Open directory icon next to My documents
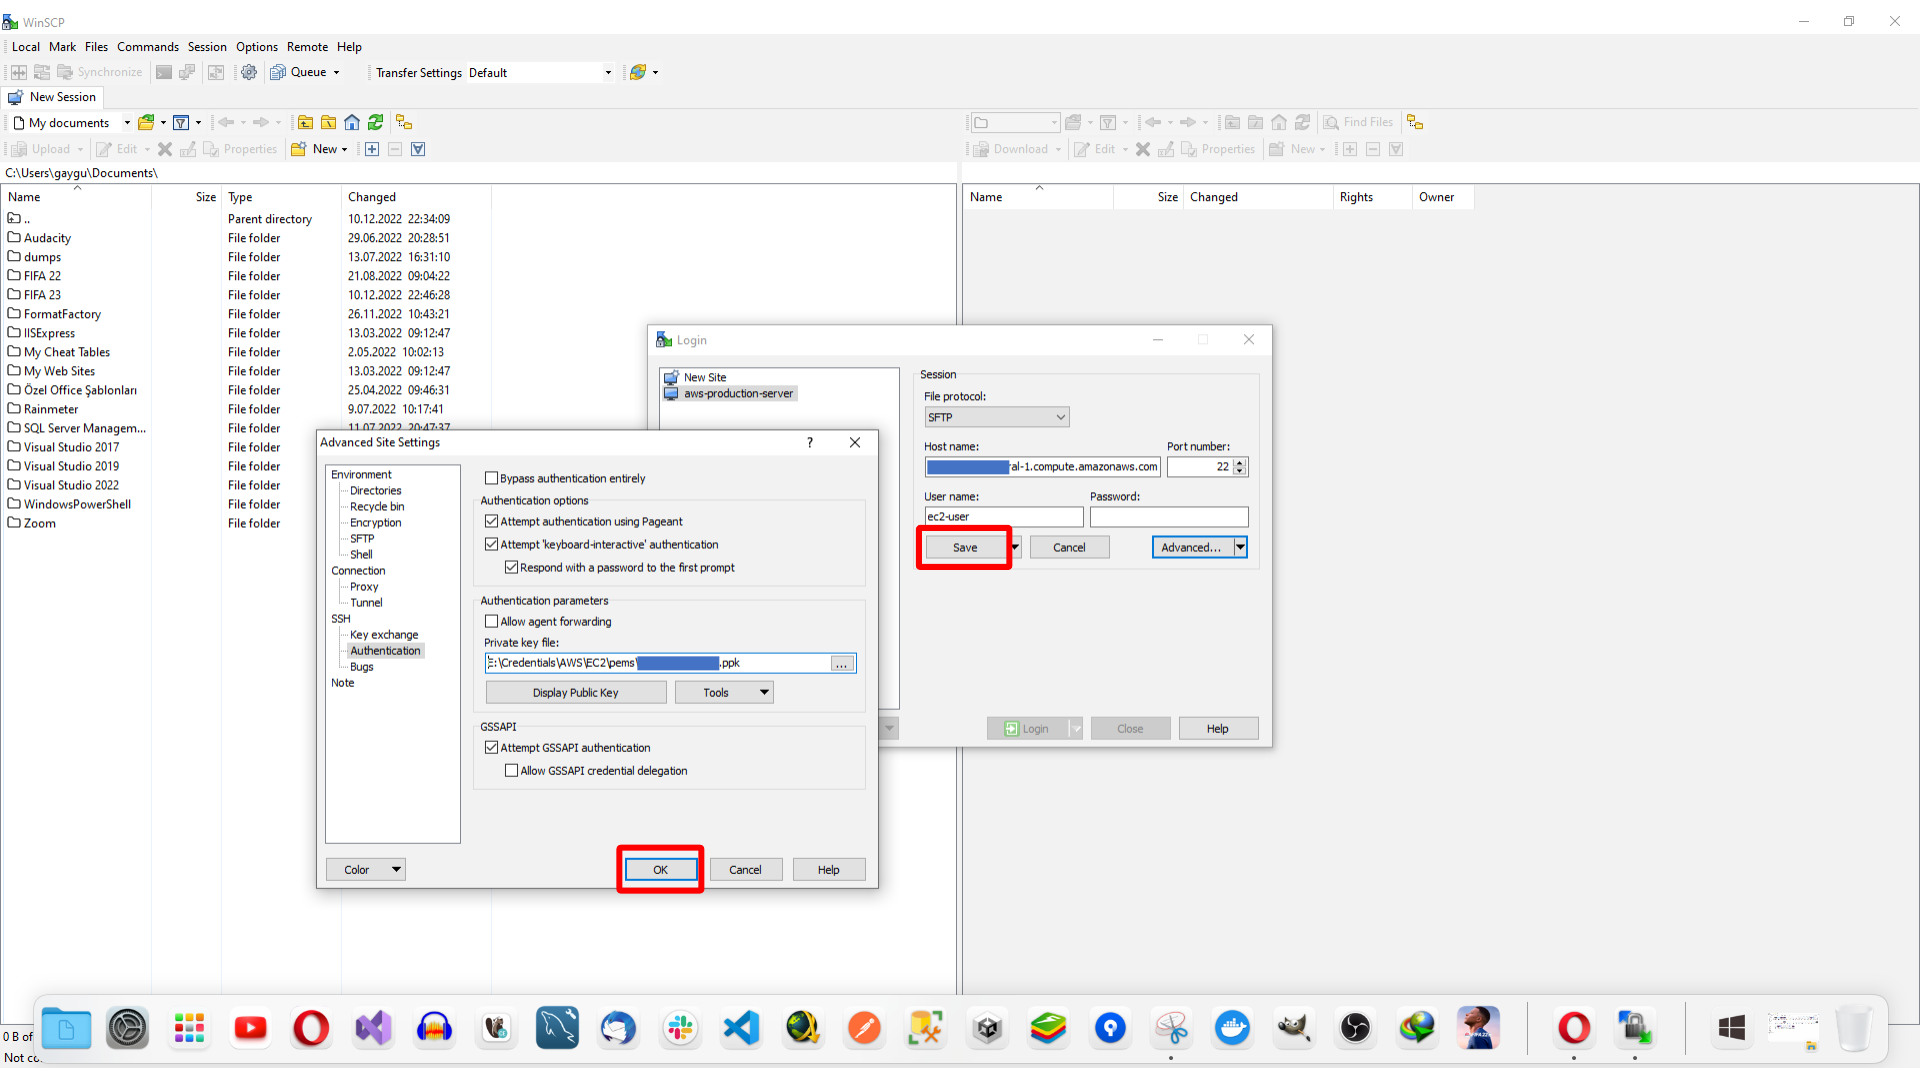Screen dimensions: 1921x1080 [x=146, y=122]
